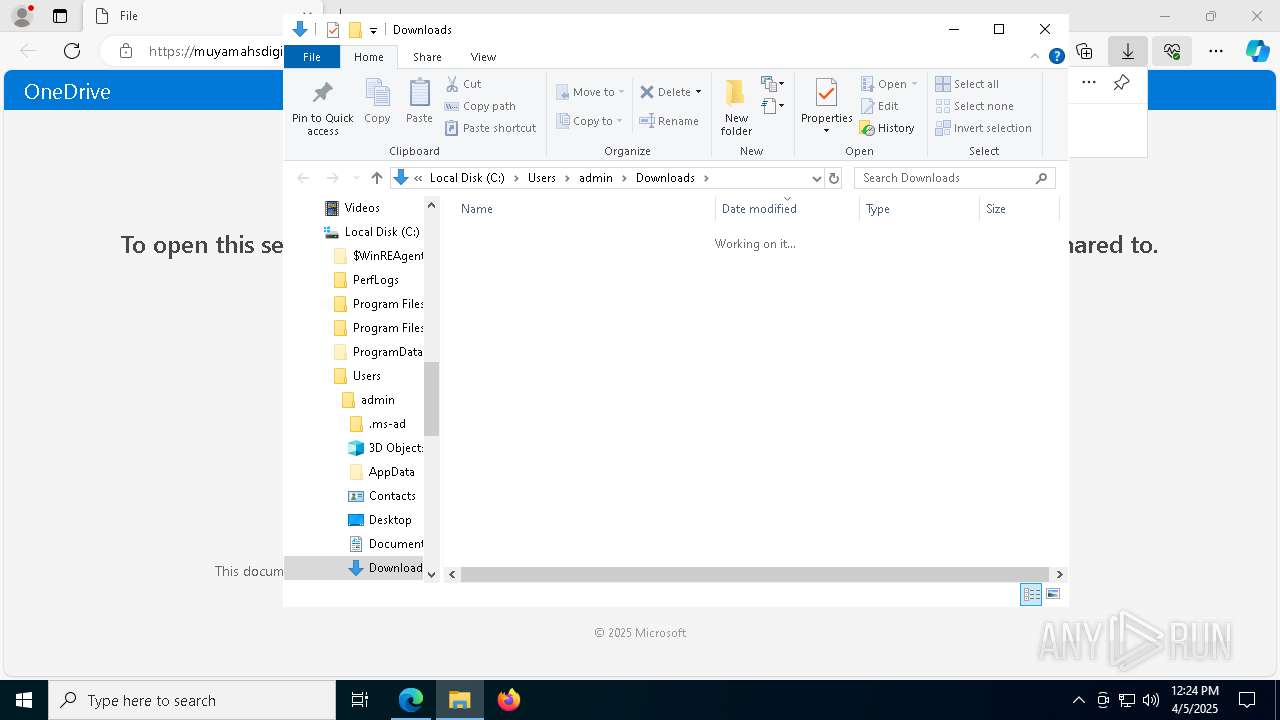The height and width of the screenshot is (720, 1280).
Task: Switch to the View ribbon tab
Action: [x=483, y=57]
